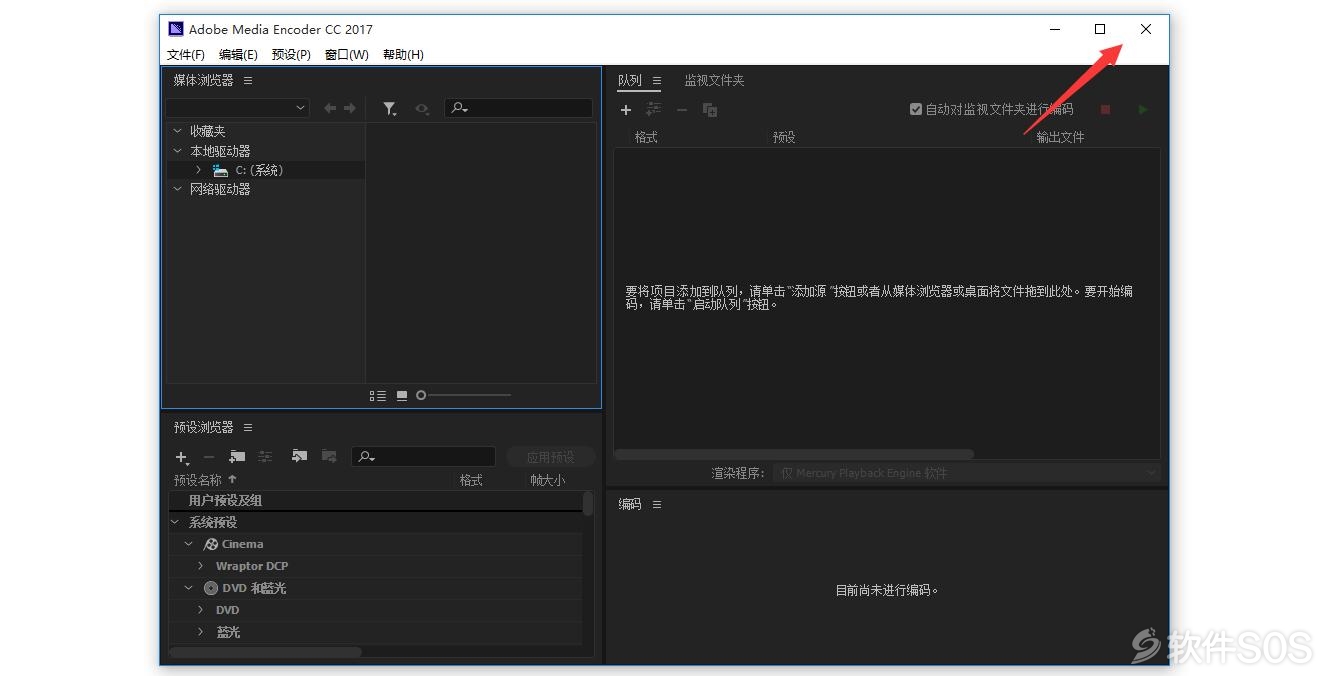Image resolution: width=1331 pixels, height=676 pixels.
Task: Open the 预设浏览器 panel menu icon
Action: point(248,427)
